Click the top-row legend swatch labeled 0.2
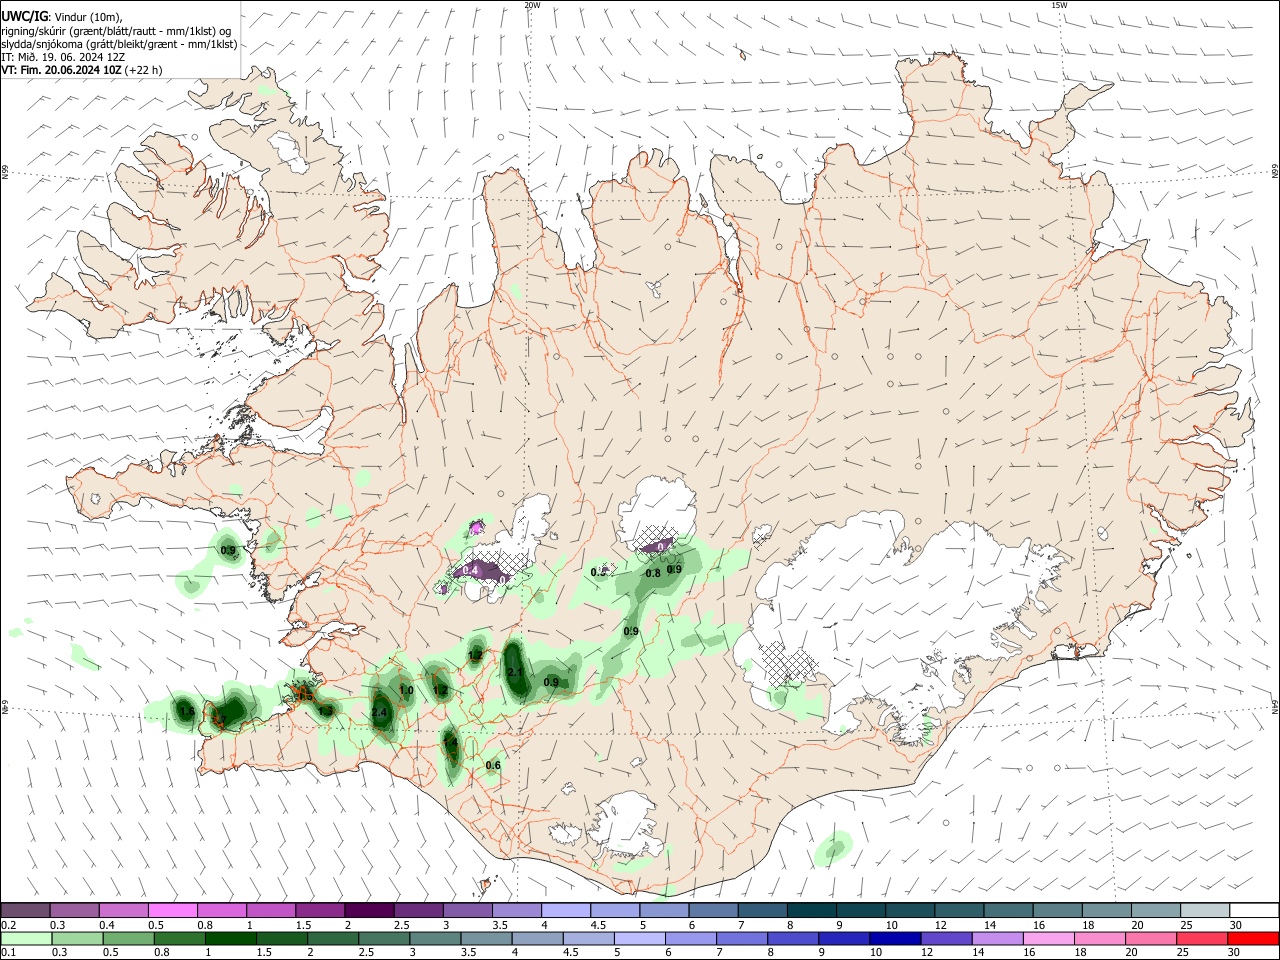This screenshot has width=1280, height=960. [x=26, y=911]
